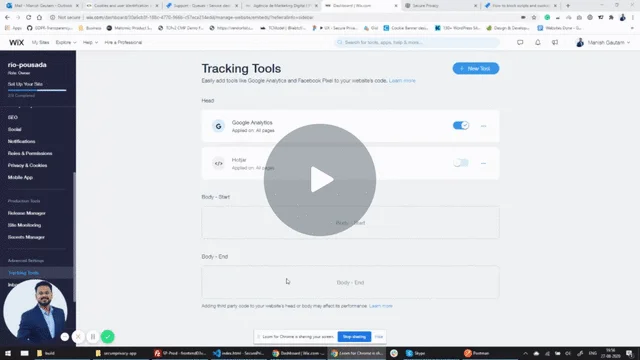The height and width of the screenshot is (360, 640).
Task: Disable the Google Analytics toggle
Action: (x=461, y=126)
